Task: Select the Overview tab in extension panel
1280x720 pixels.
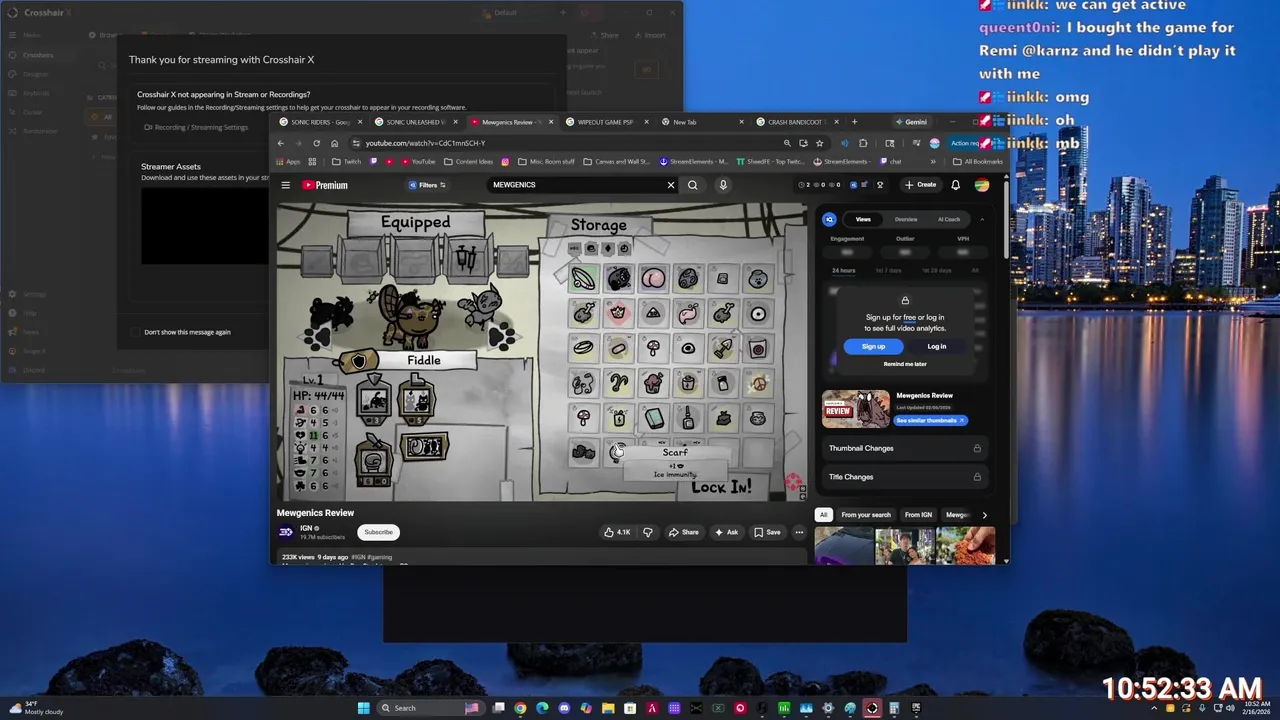Action: click(906, 219)
